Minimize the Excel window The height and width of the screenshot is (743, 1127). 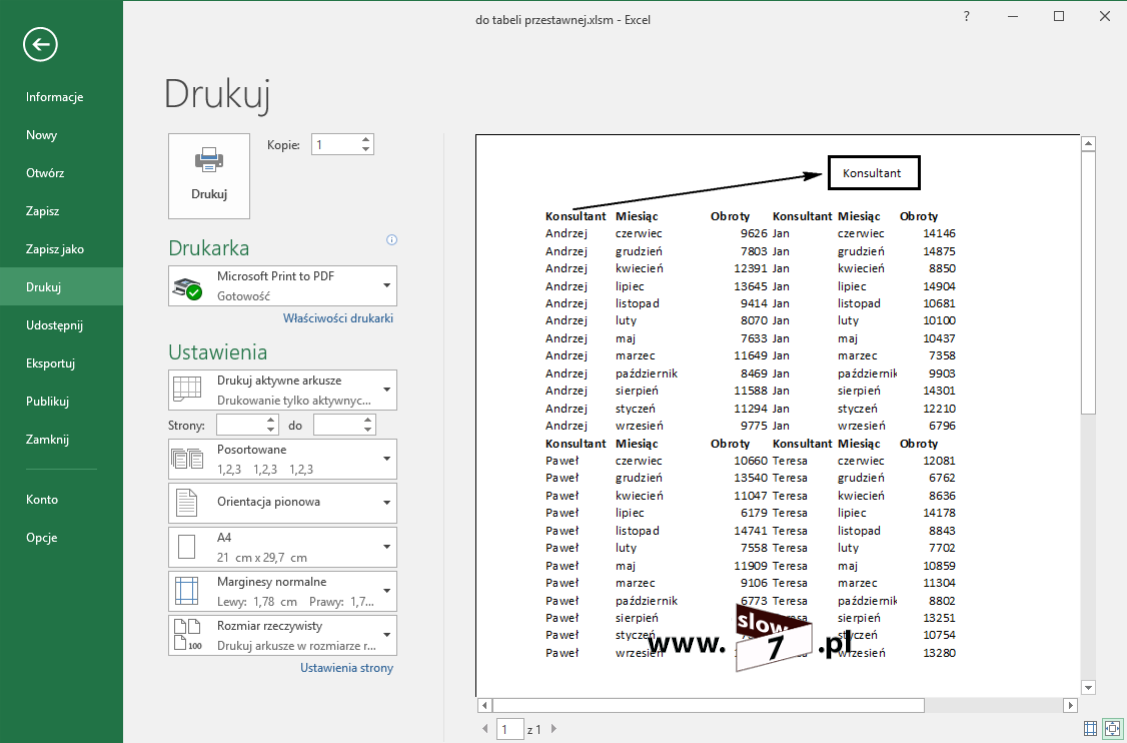(1013, 17)
